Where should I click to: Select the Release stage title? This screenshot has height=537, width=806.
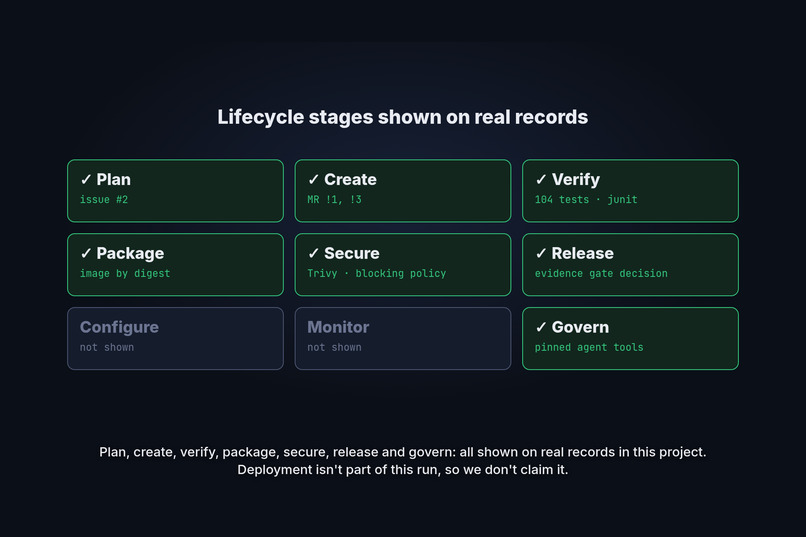(x=582, y=253)
